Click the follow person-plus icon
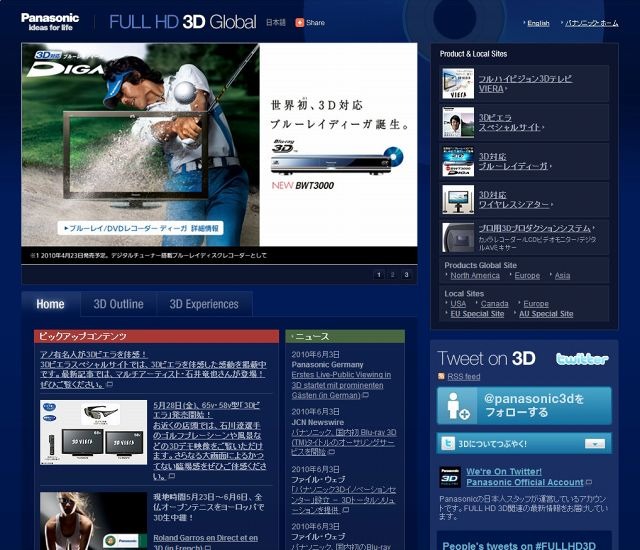Viewport: 640px width, 550px height. [x=457, y=406]
